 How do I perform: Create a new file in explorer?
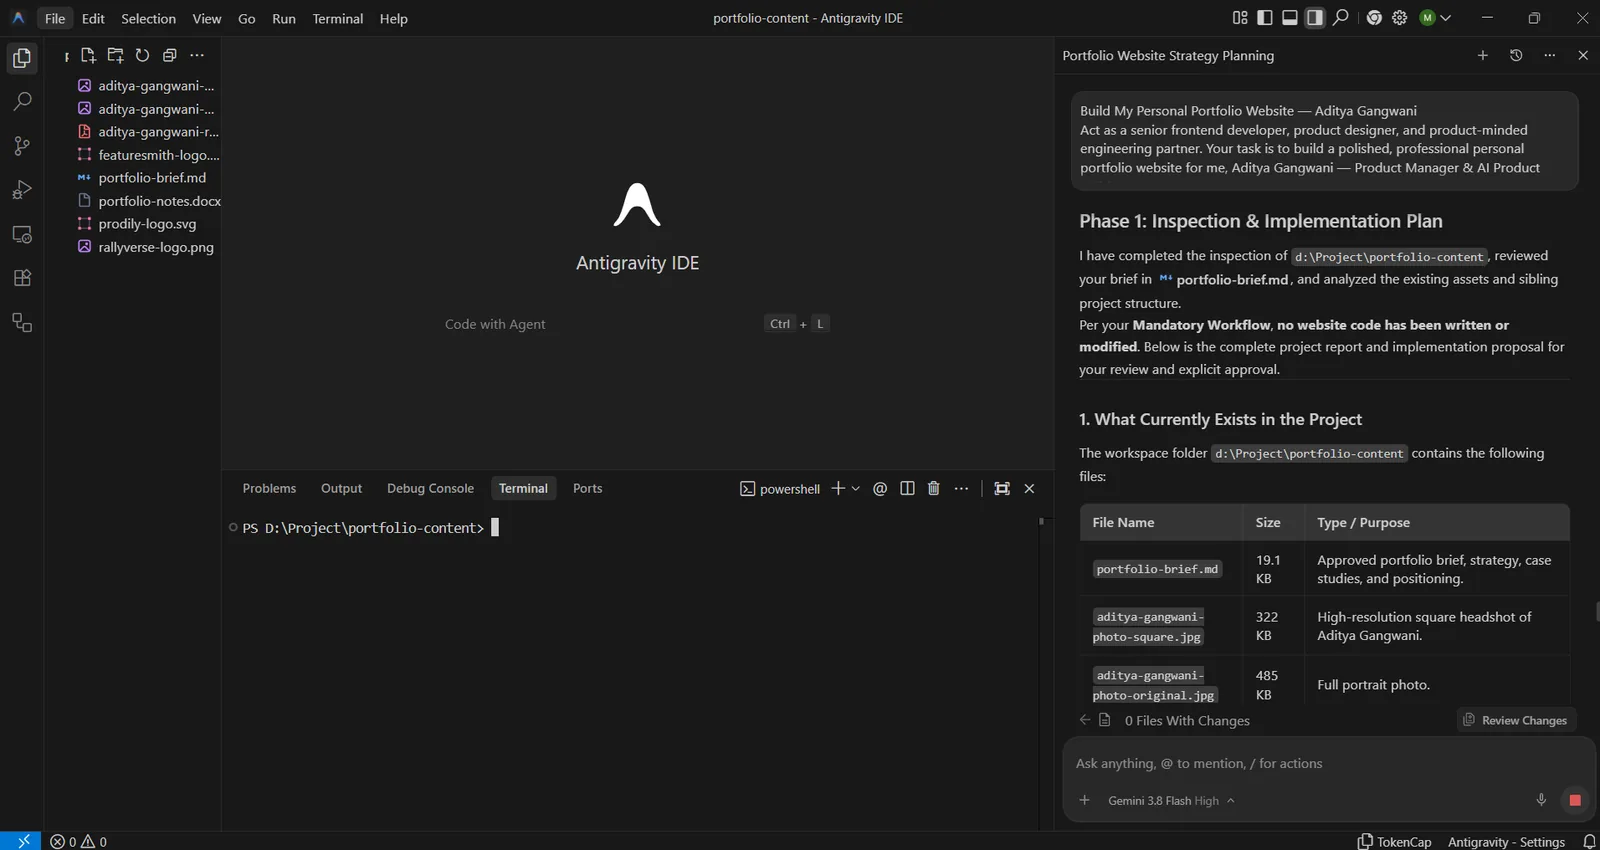point(88,55)
